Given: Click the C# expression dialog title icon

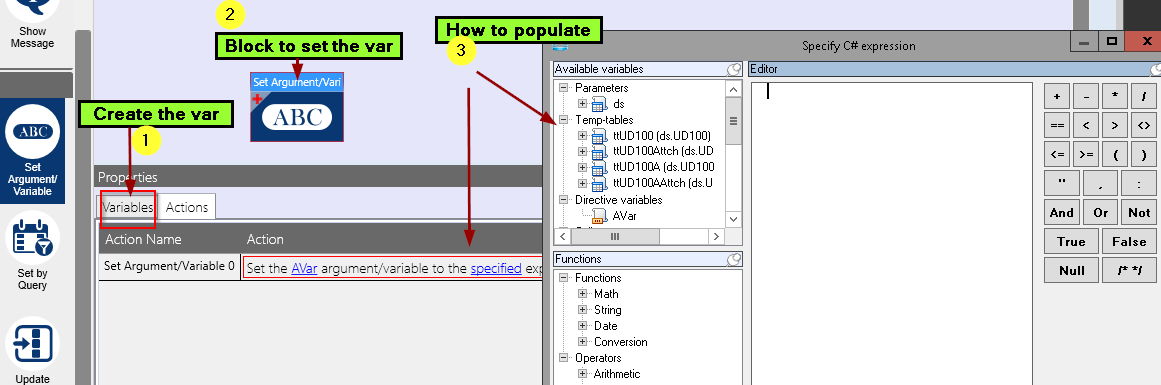Looking at the screenshot, I should (x=561, y=47).
